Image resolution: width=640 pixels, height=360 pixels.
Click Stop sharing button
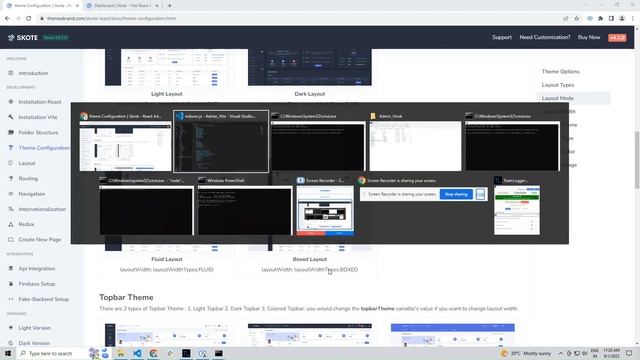[x=456, y=194]
